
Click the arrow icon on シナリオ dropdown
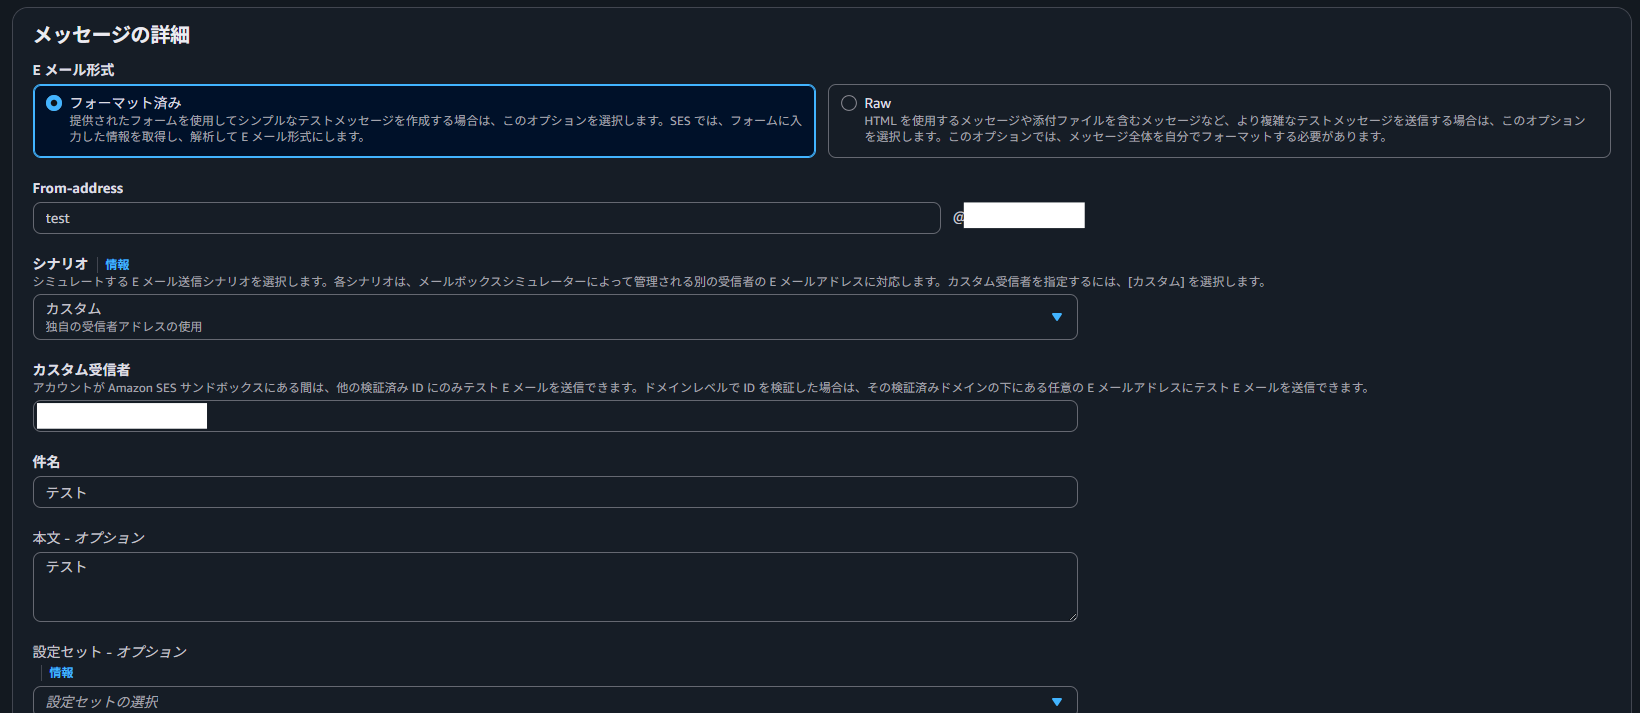pyautogui.click(x=1056, y=317)
